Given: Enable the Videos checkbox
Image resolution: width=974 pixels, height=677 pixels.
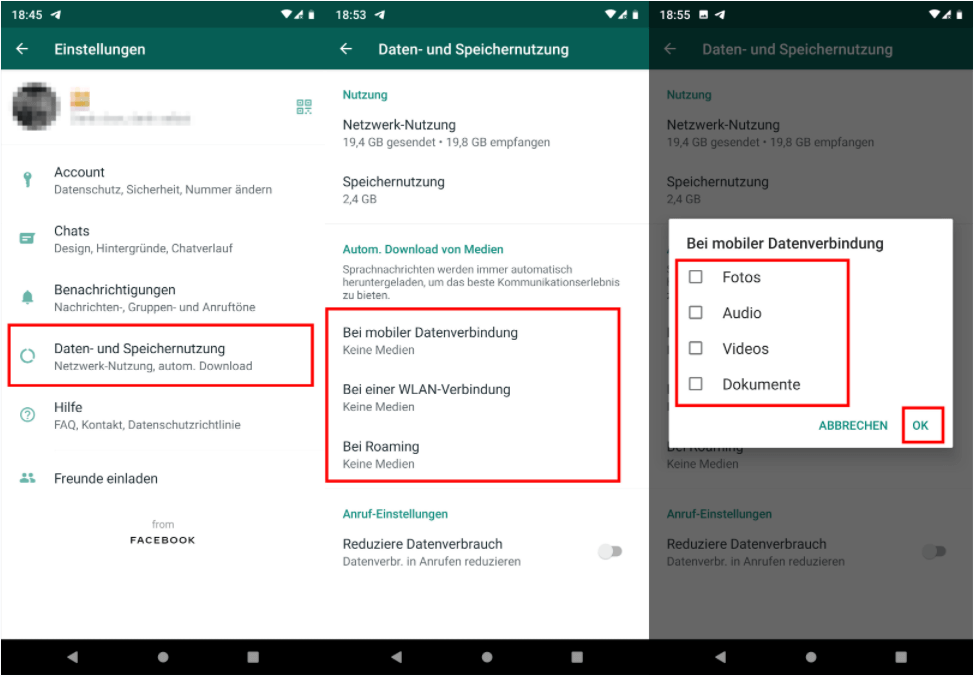Looking at the screenshot, I should click(x=696, y=349).
